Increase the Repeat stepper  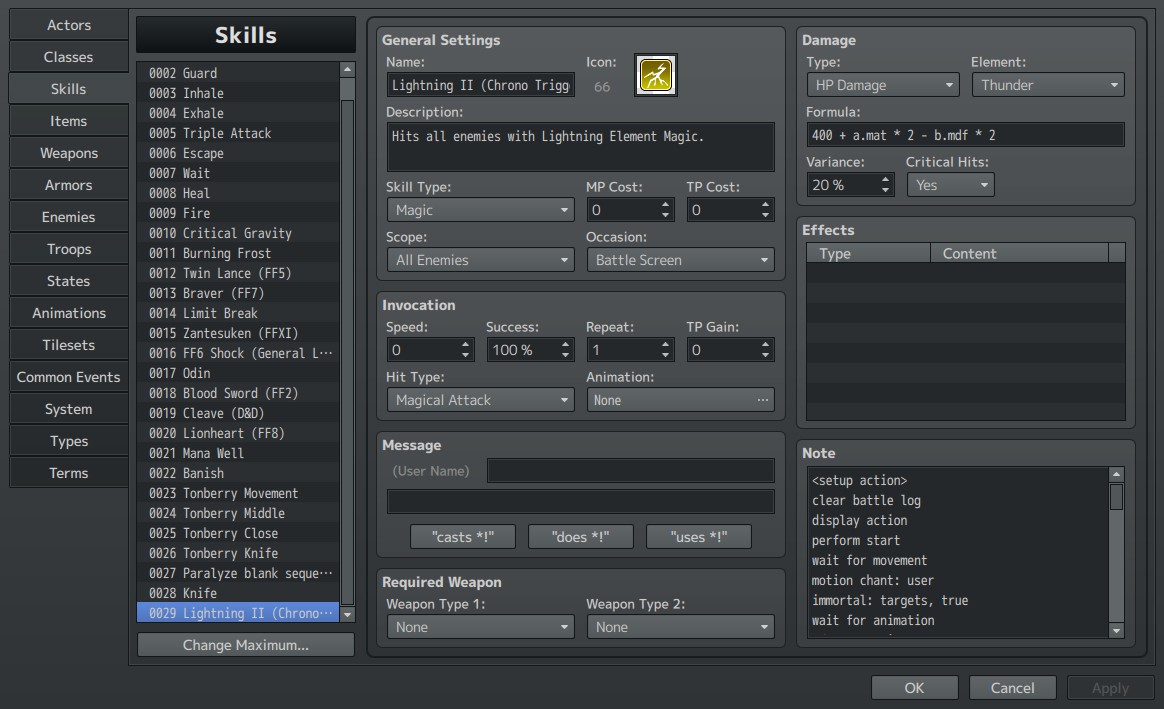coord(665,344)
